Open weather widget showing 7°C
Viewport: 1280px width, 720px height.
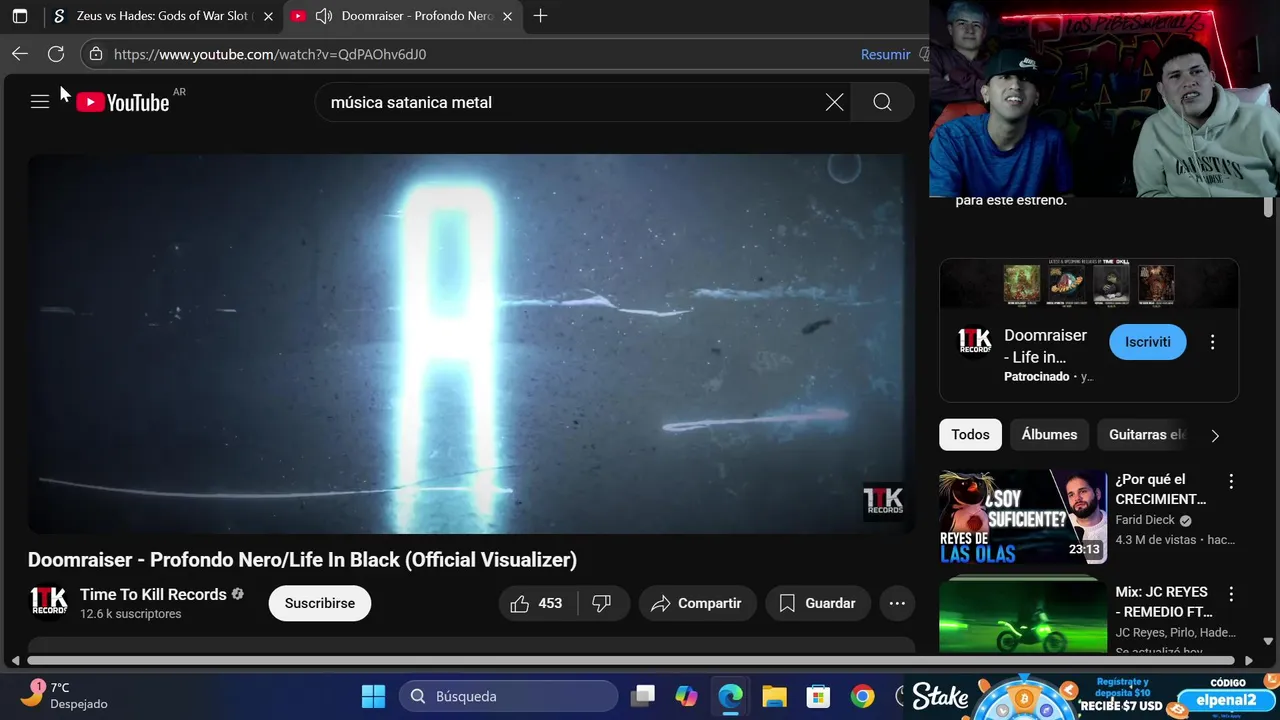[x=66, y=695]
